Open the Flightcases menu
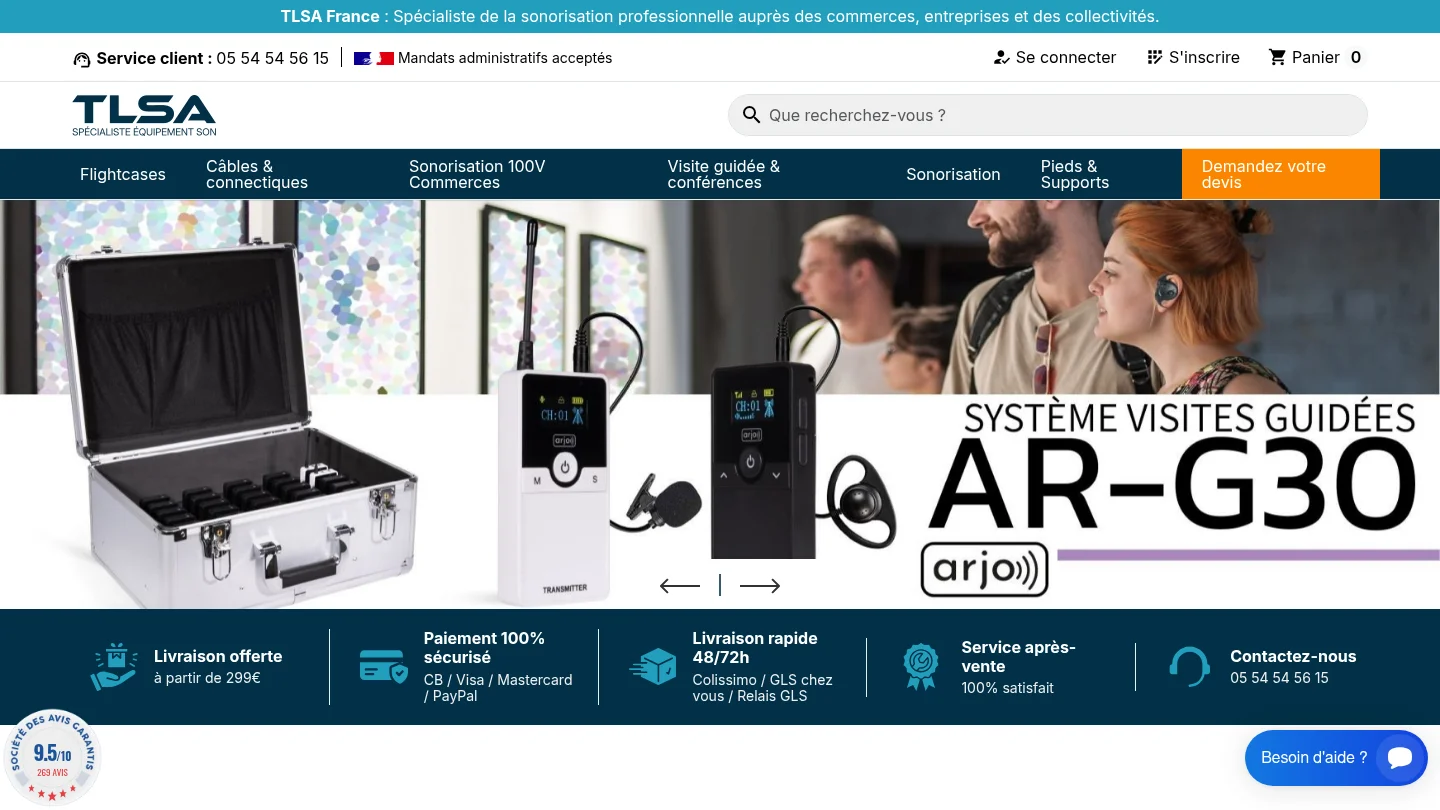Screen dimensions: 1440x810 point(123,174)
